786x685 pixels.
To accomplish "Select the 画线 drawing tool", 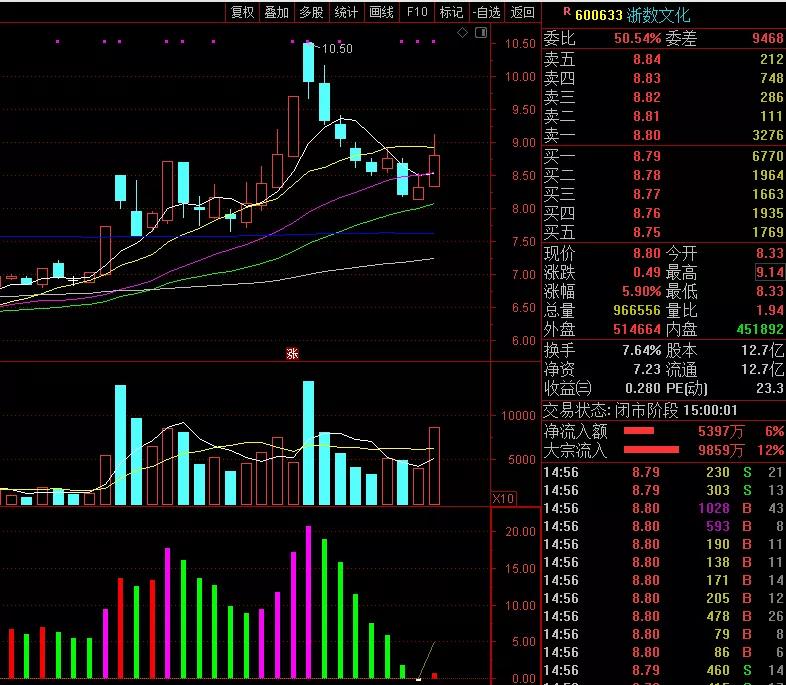I will click(x=381, y=12).
